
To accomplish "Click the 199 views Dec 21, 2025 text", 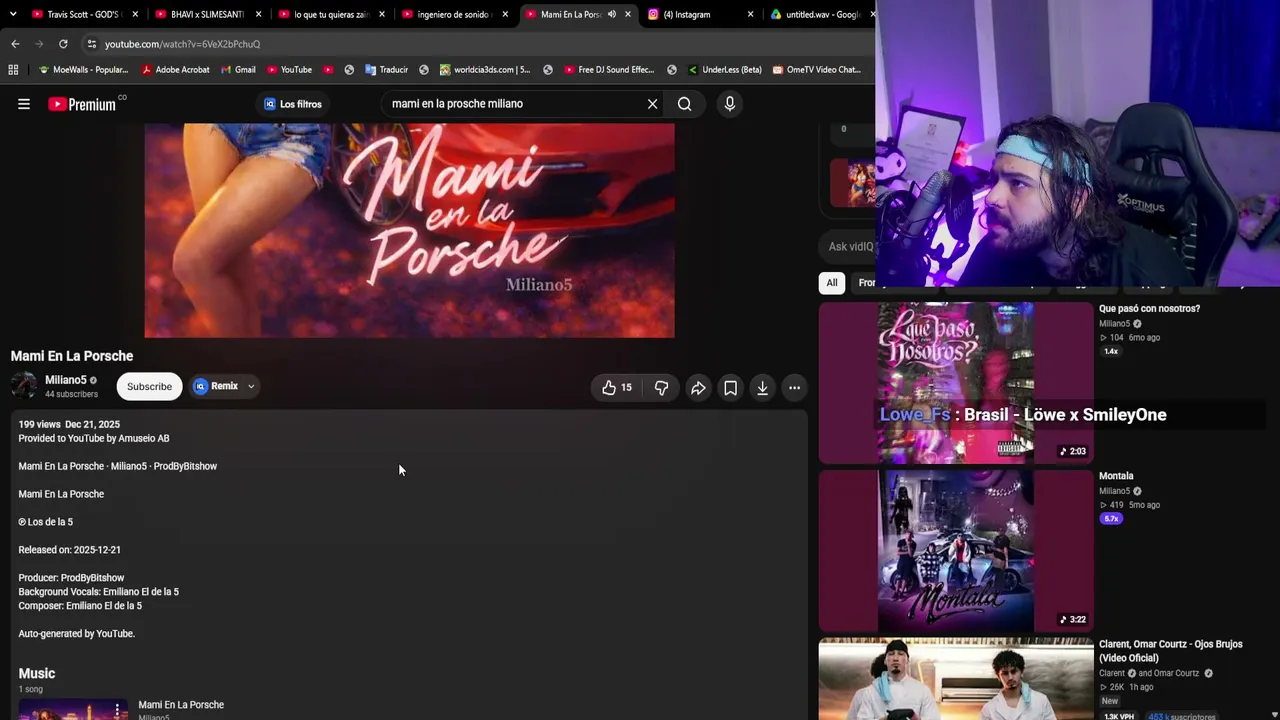I will (x=69, y=425).
